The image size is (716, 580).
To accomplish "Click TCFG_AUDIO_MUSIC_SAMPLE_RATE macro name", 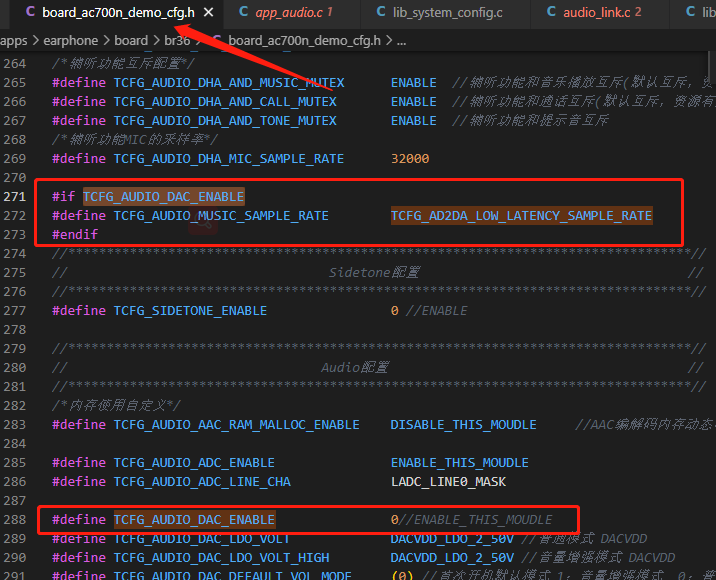I will [x=221, y=216].
